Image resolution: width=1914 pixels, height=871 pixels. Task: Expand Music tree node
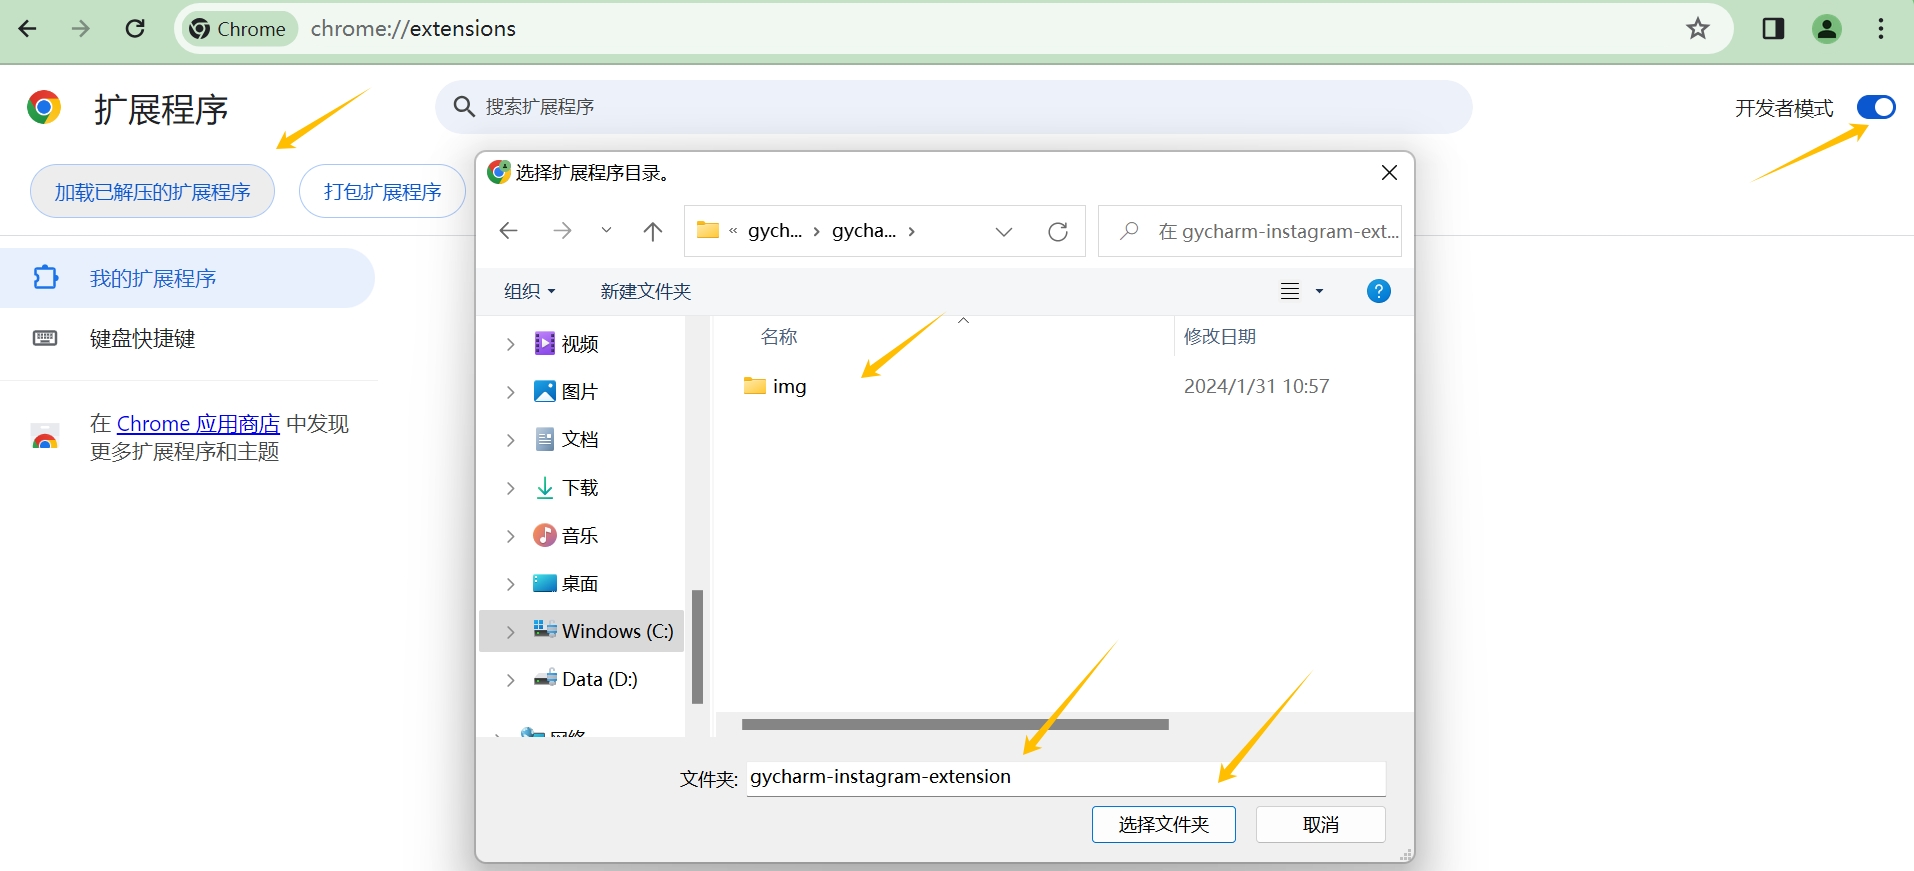[x=510, y=536]
